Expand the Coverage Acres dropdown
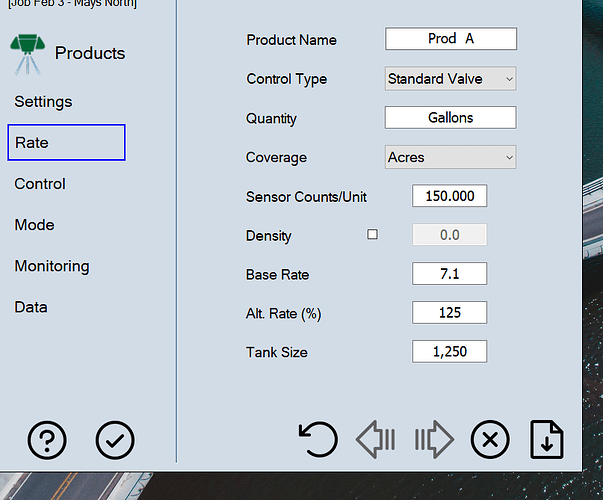Image resolution: width=603 pixels, height=500 pixels. tap(450, 157)
